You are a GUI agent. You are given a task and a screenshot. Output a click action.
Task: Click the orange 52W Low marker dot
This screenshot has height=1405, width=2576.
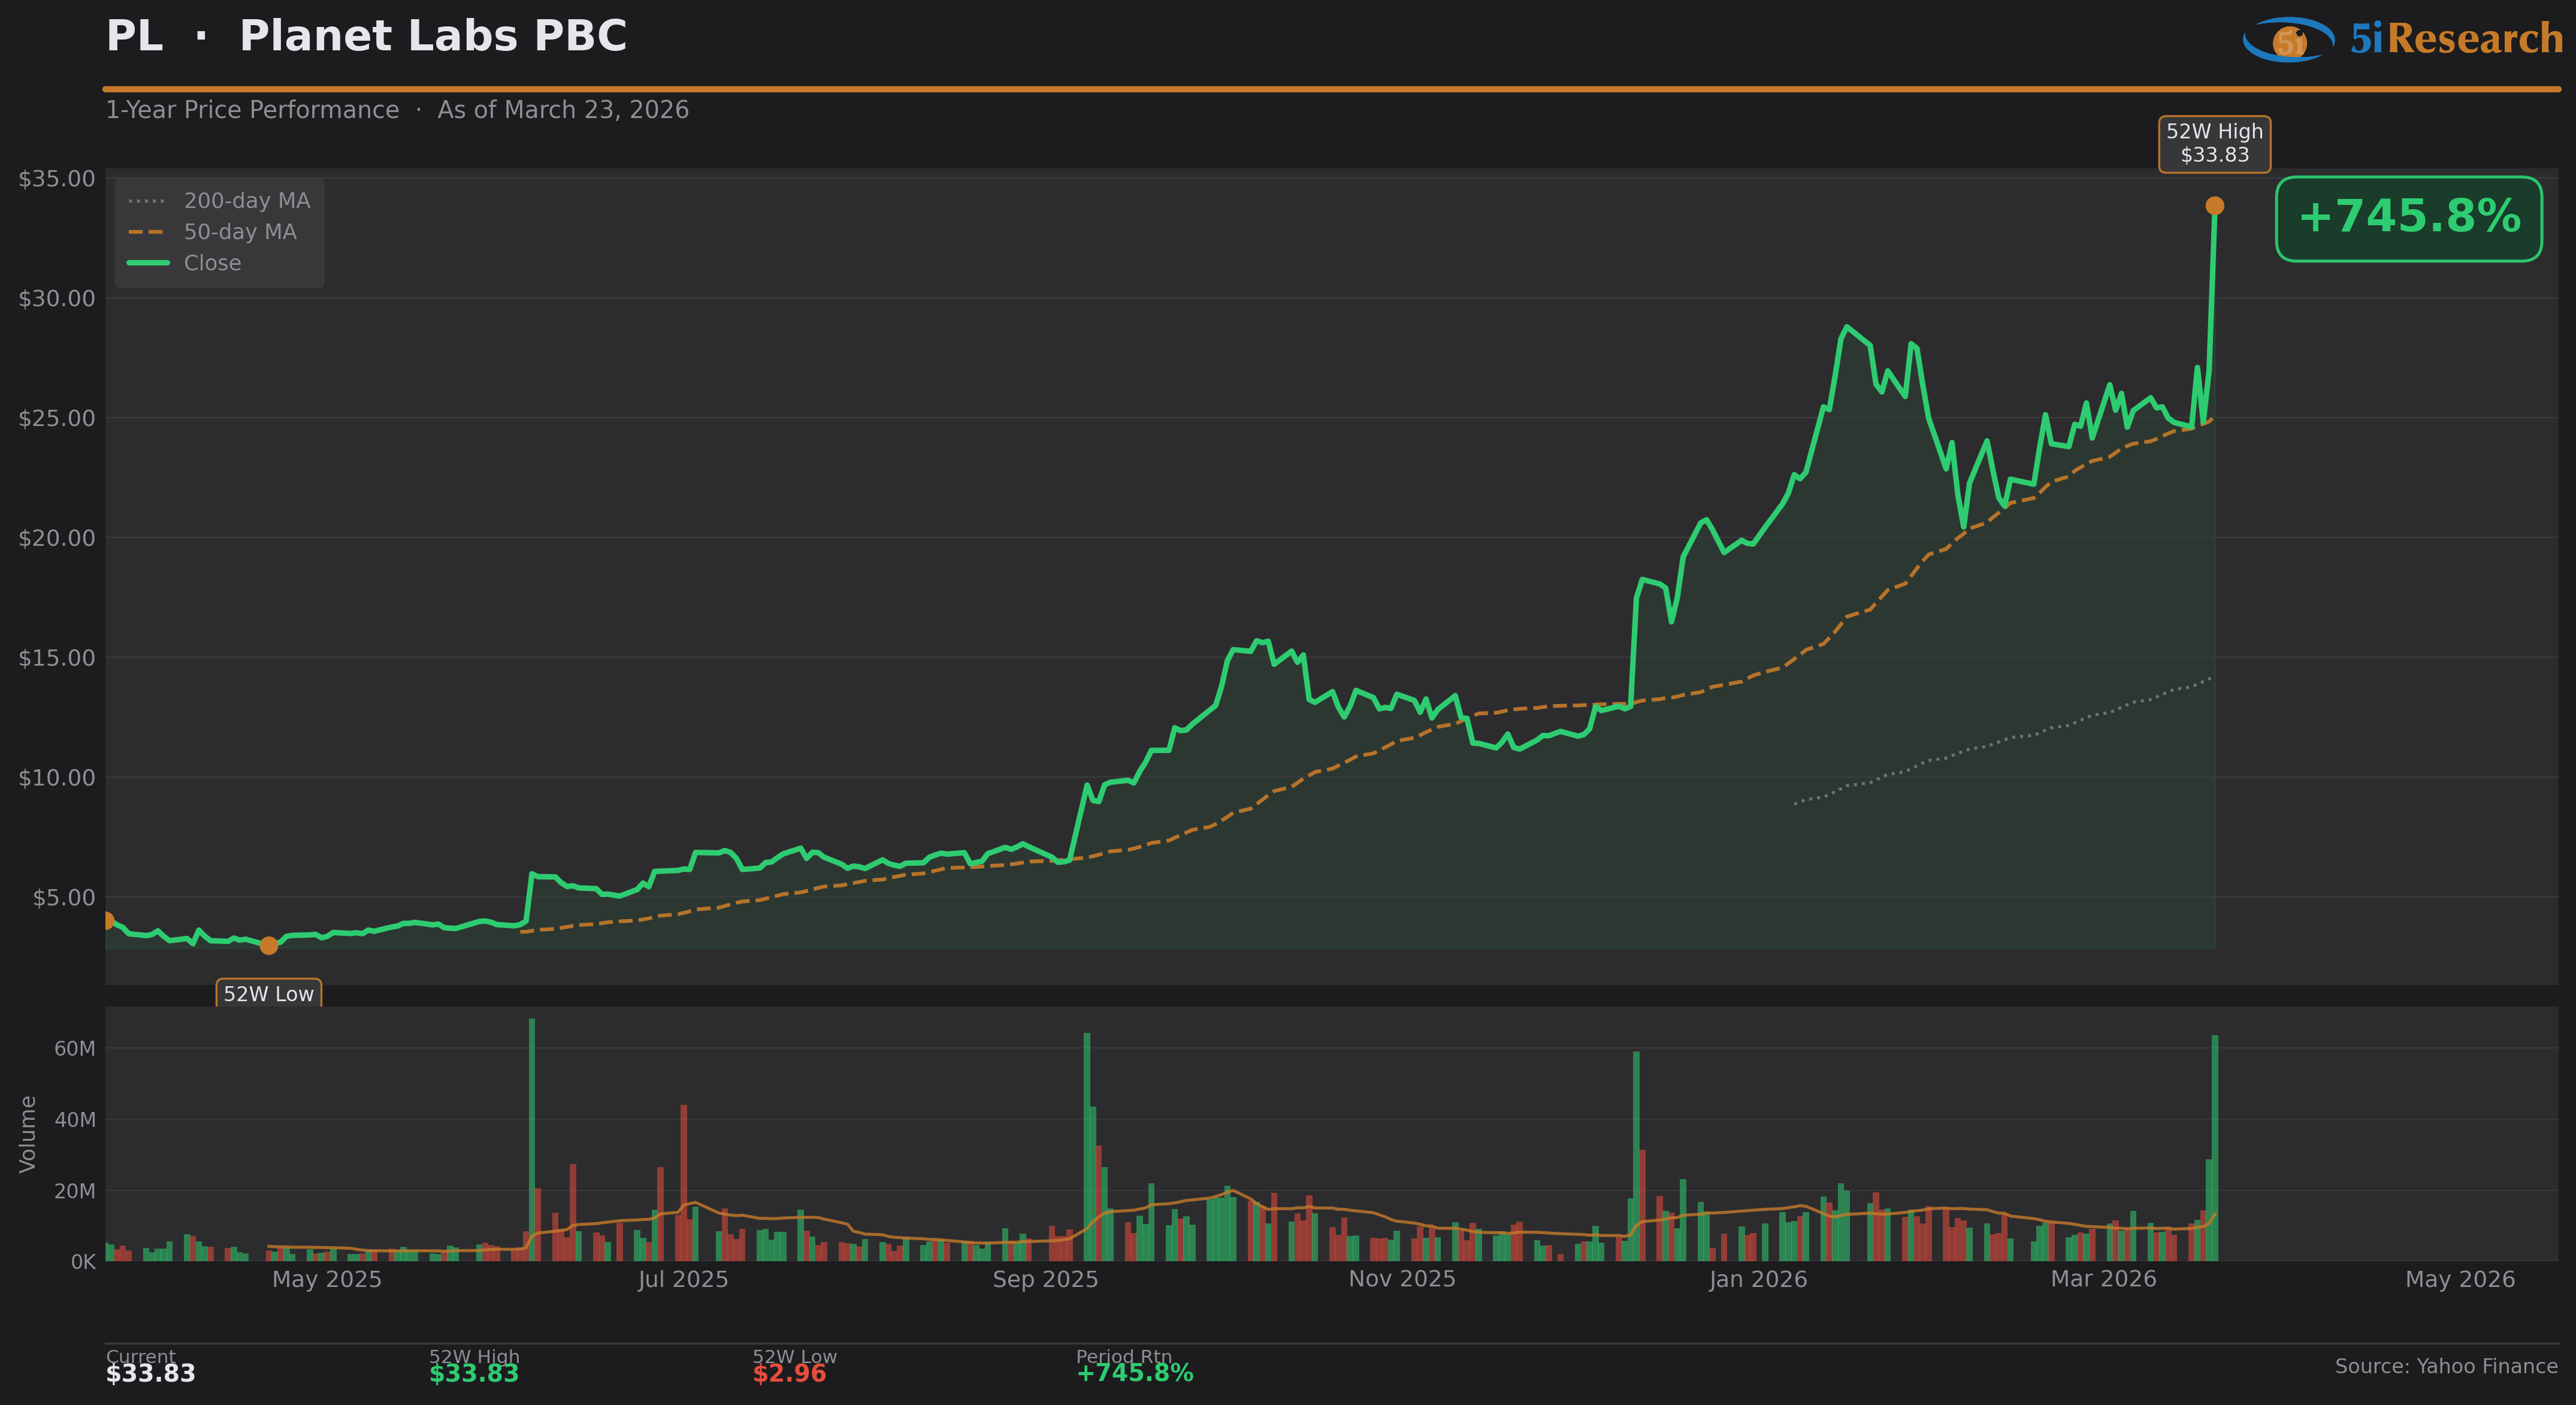point(269,945)
